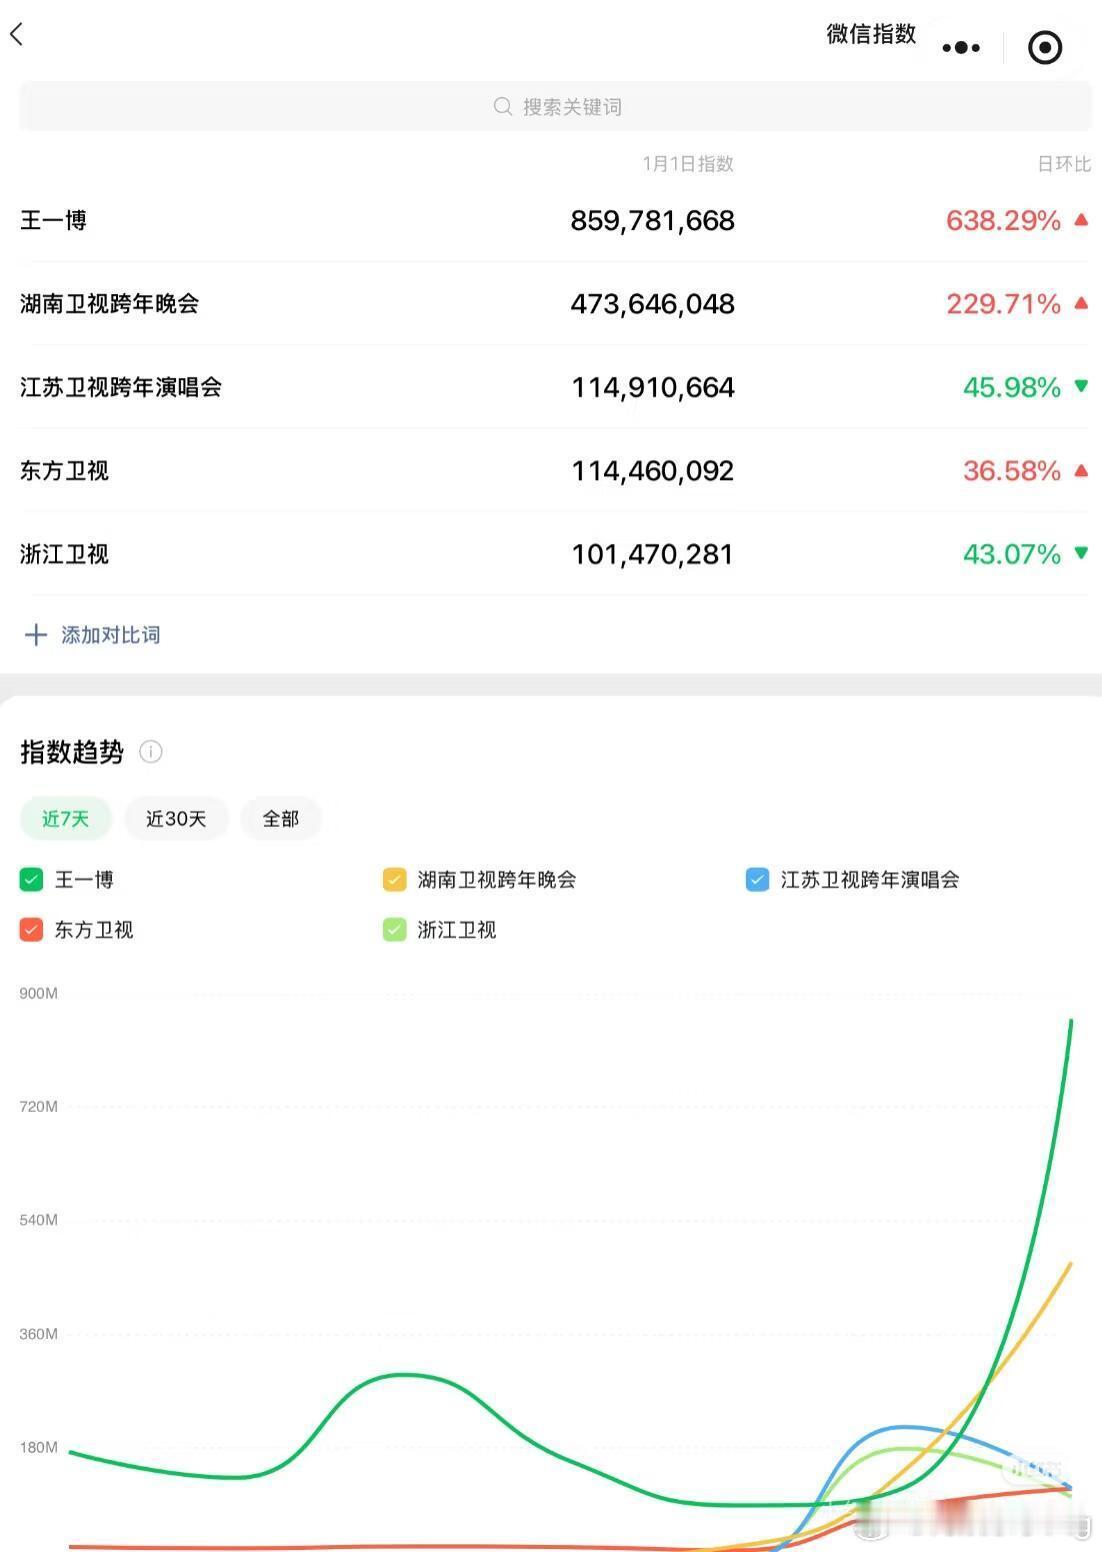Viewport: 1102px width, 1552px height.
Task: Click the red up arrow beside 638.29%
Action: 1081,219
